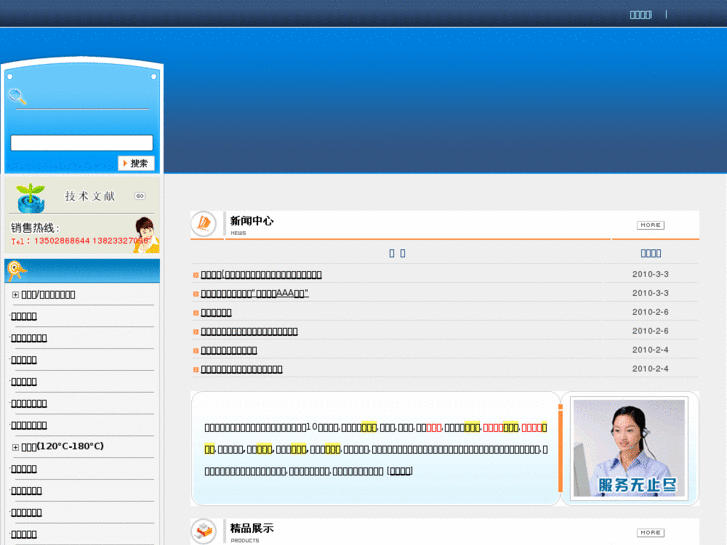
Task: Expand the first sidebar category containing a slash
Action: pyautogui.click(x=15, y=295)
